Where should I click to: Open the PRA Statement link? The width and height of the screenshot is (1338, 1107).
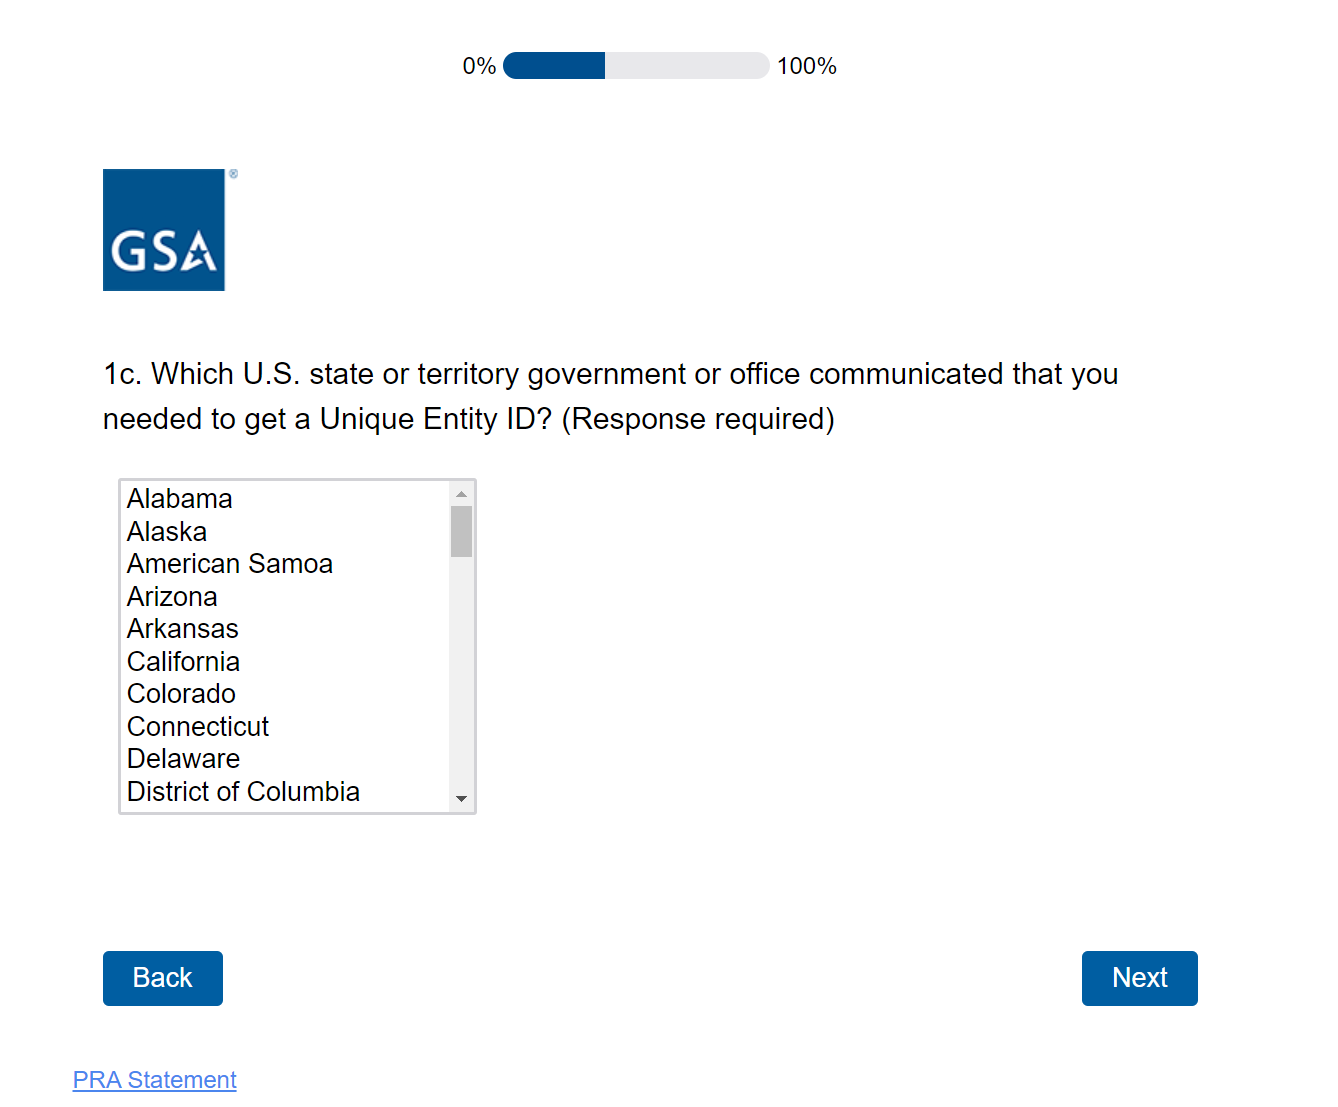coord(155,1080)
